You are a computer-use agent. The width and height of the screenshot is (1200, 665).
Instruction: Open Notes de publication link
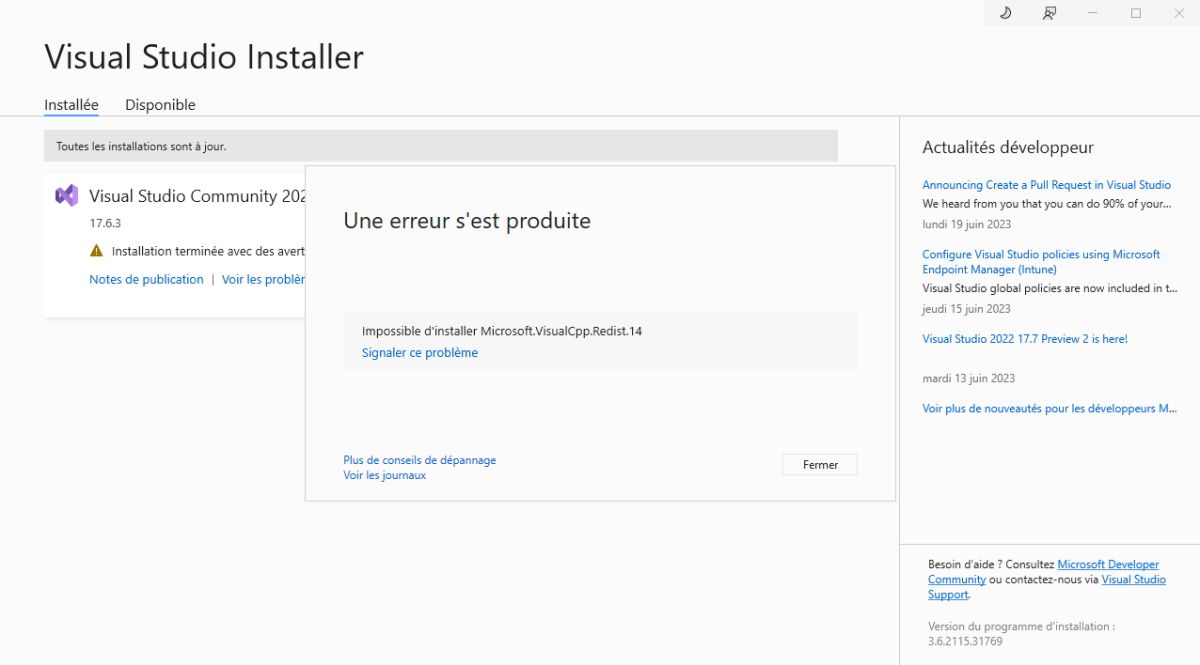pyautogui.click(x=146, y=279)
